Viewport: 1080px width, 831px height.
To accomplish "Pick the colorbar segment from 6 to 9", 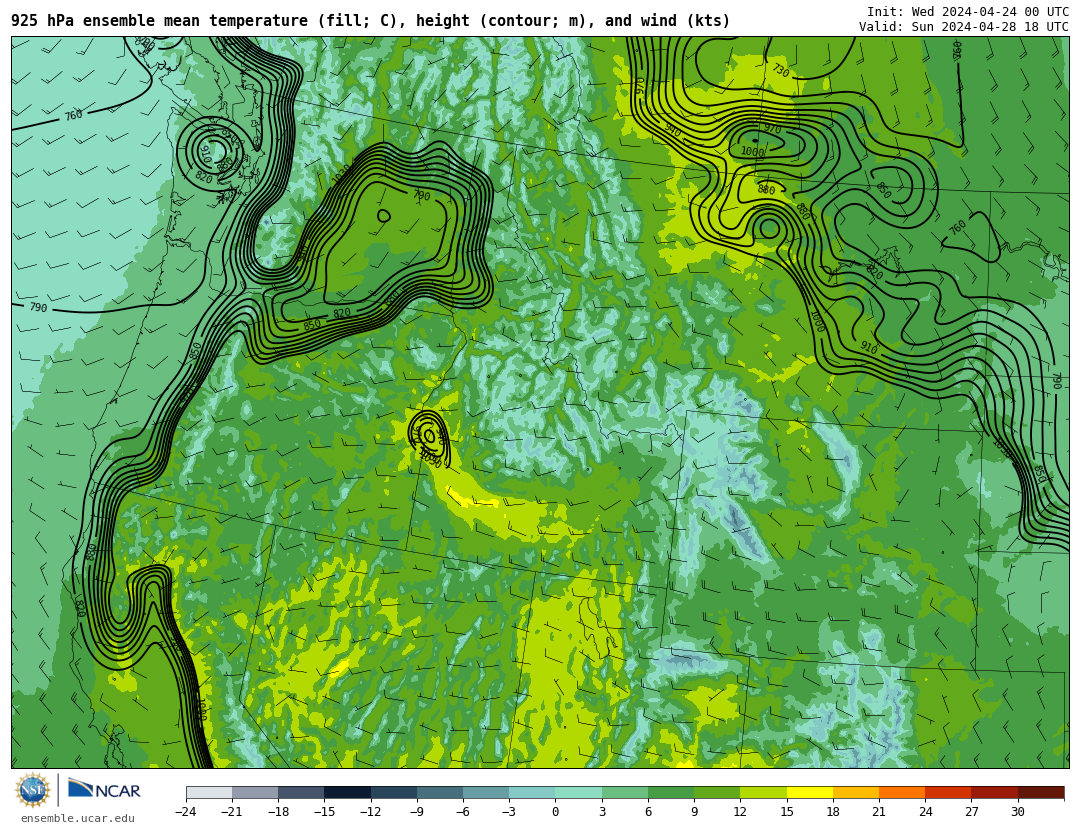I will pyautogui.click(x=672, y=792).
